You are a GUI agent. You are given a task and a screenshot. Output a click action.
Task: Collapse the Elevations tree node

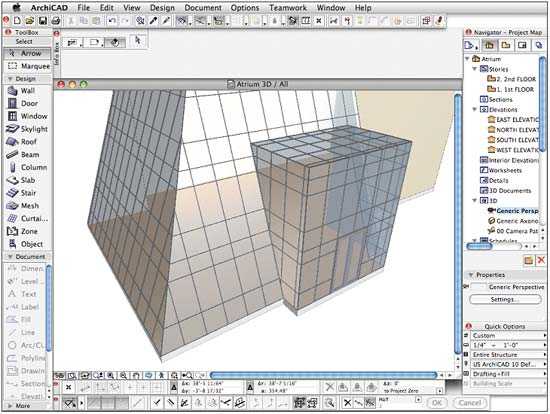click(474, 109)
